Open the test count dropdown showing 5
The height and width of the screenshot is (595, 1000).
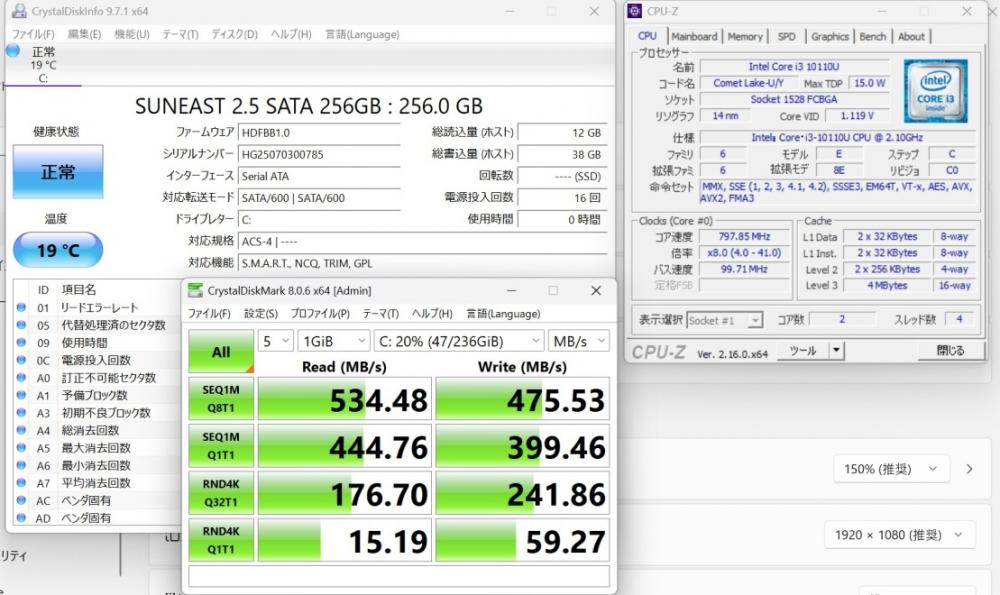coord(275,341)
